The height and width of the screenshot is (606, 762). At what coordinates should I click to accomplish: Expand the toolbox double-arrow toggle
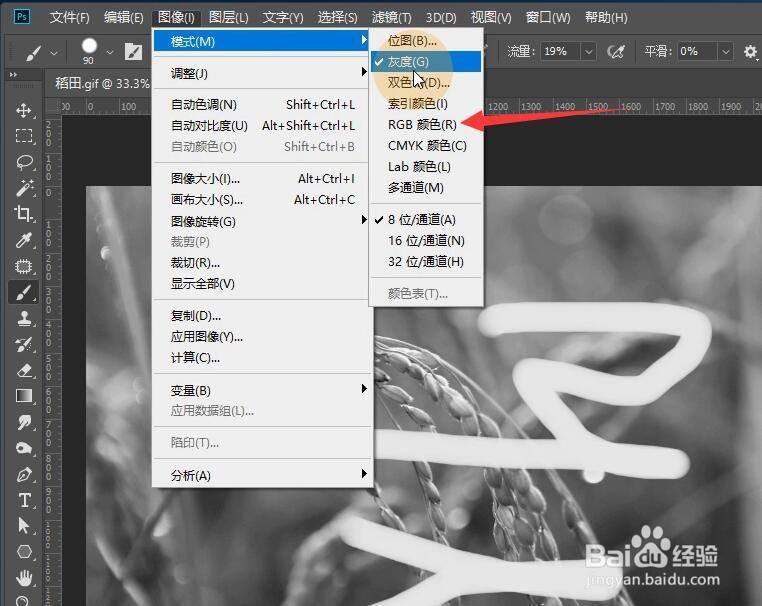pos(13,75)
